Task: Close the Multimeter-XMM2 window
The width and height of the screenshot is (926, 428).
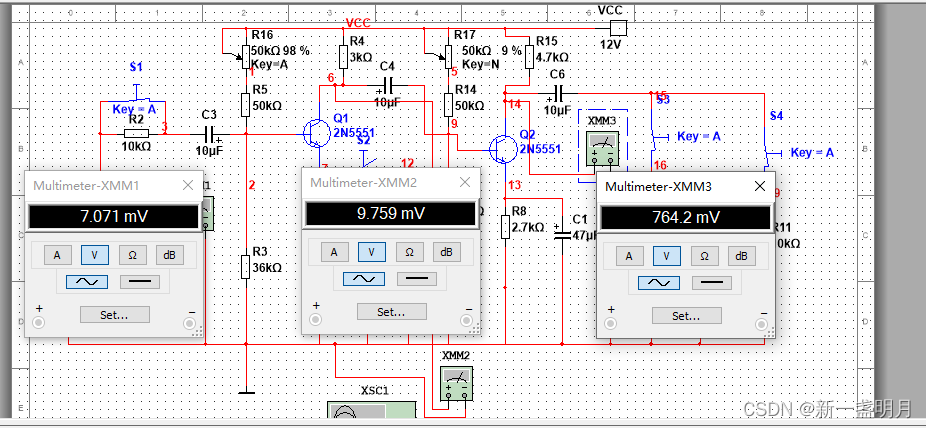Action: pyautogui.click(x=465, y=182)
